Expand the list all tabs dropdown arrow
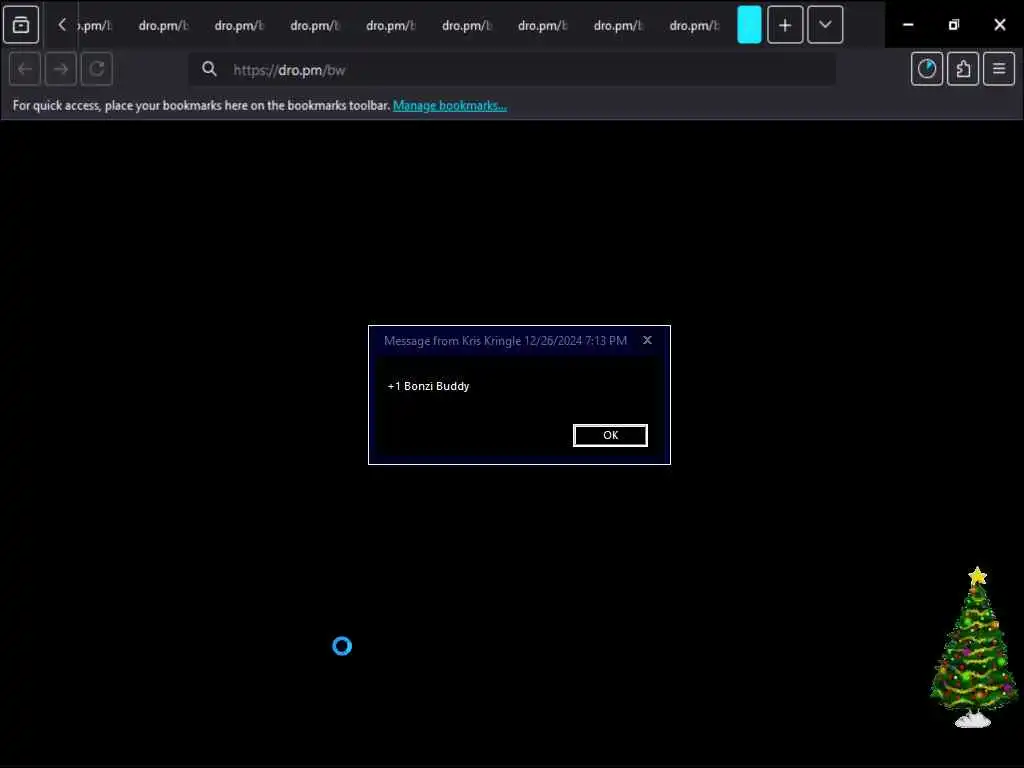1024x768 pixels. pyautogui.click(x=825, y=25)
